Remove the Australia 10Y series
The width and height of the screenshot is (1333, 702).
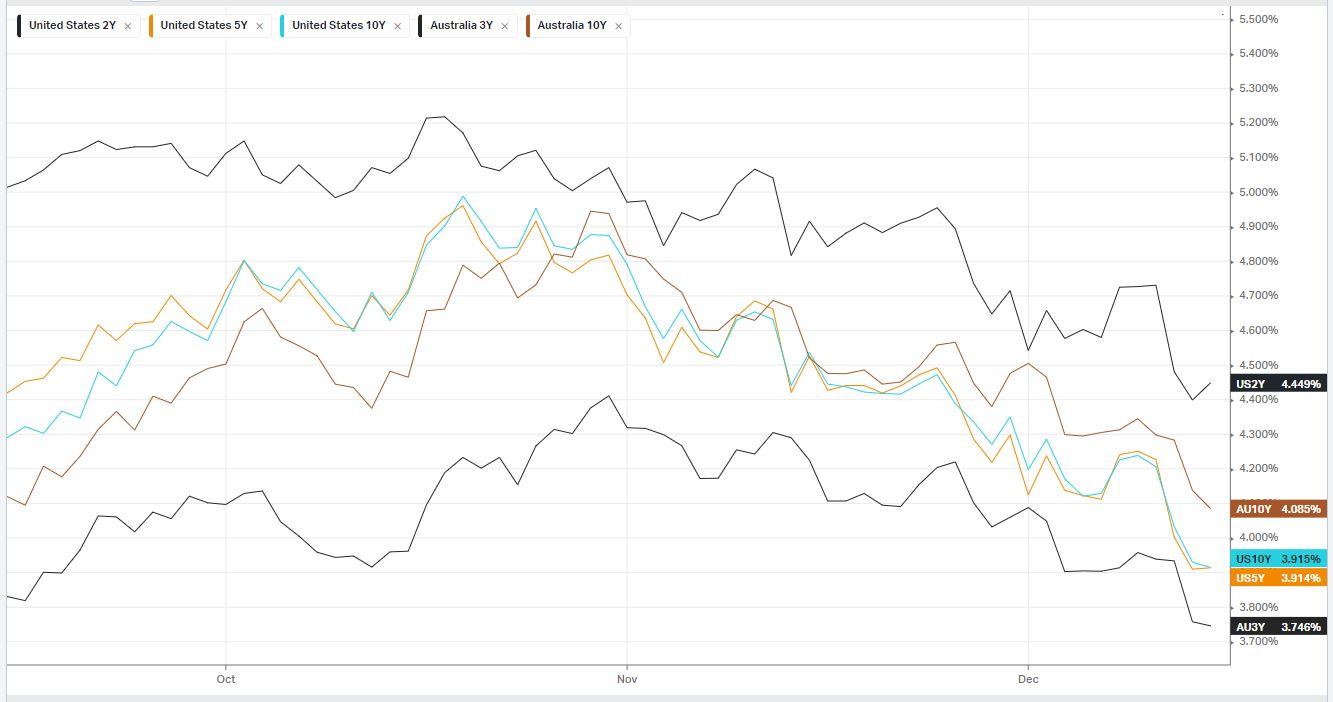click(618, 26)
